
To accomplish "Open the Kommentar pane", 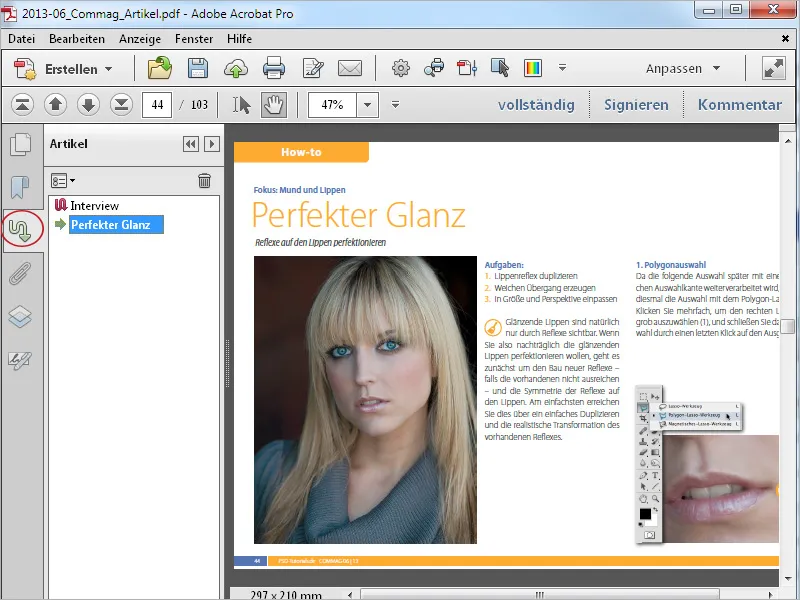I will pyautogui.click(x=740, y=105).
